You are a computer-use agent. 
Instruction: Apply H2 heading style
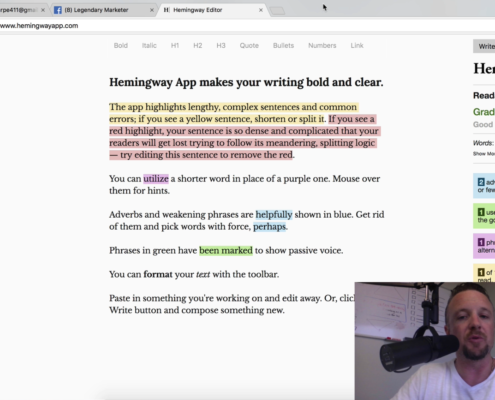click(198, 46)
